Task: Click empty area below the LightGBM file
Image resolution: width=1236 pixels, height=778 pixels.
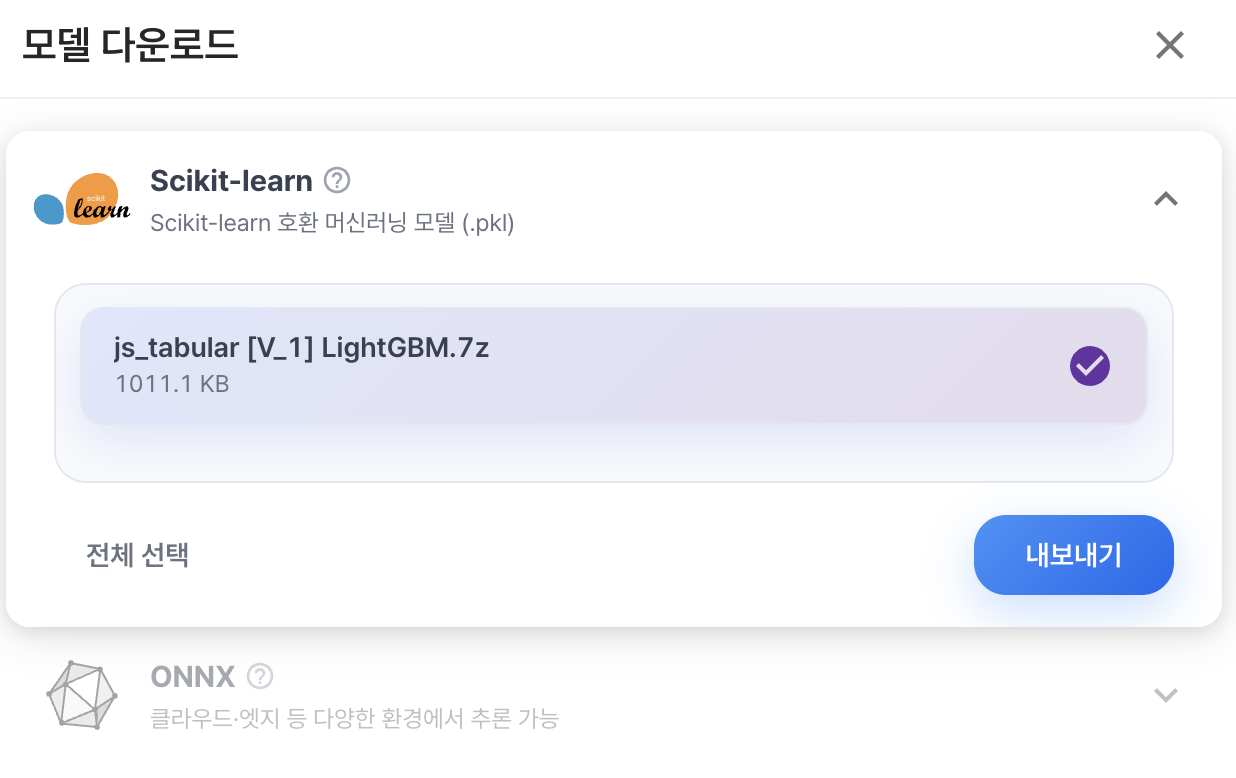Action: (x=613, y=453)
